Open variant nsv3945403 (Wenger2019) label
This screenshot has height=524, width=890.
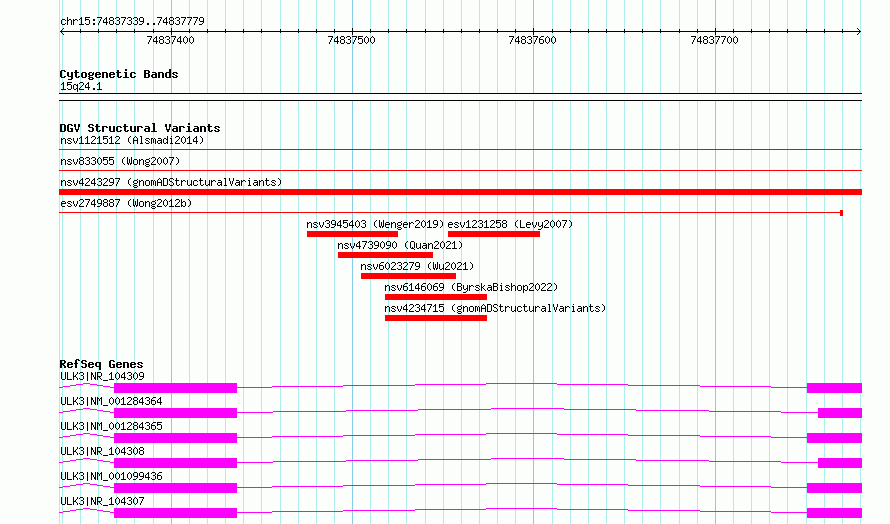click(x=375, y=224)
